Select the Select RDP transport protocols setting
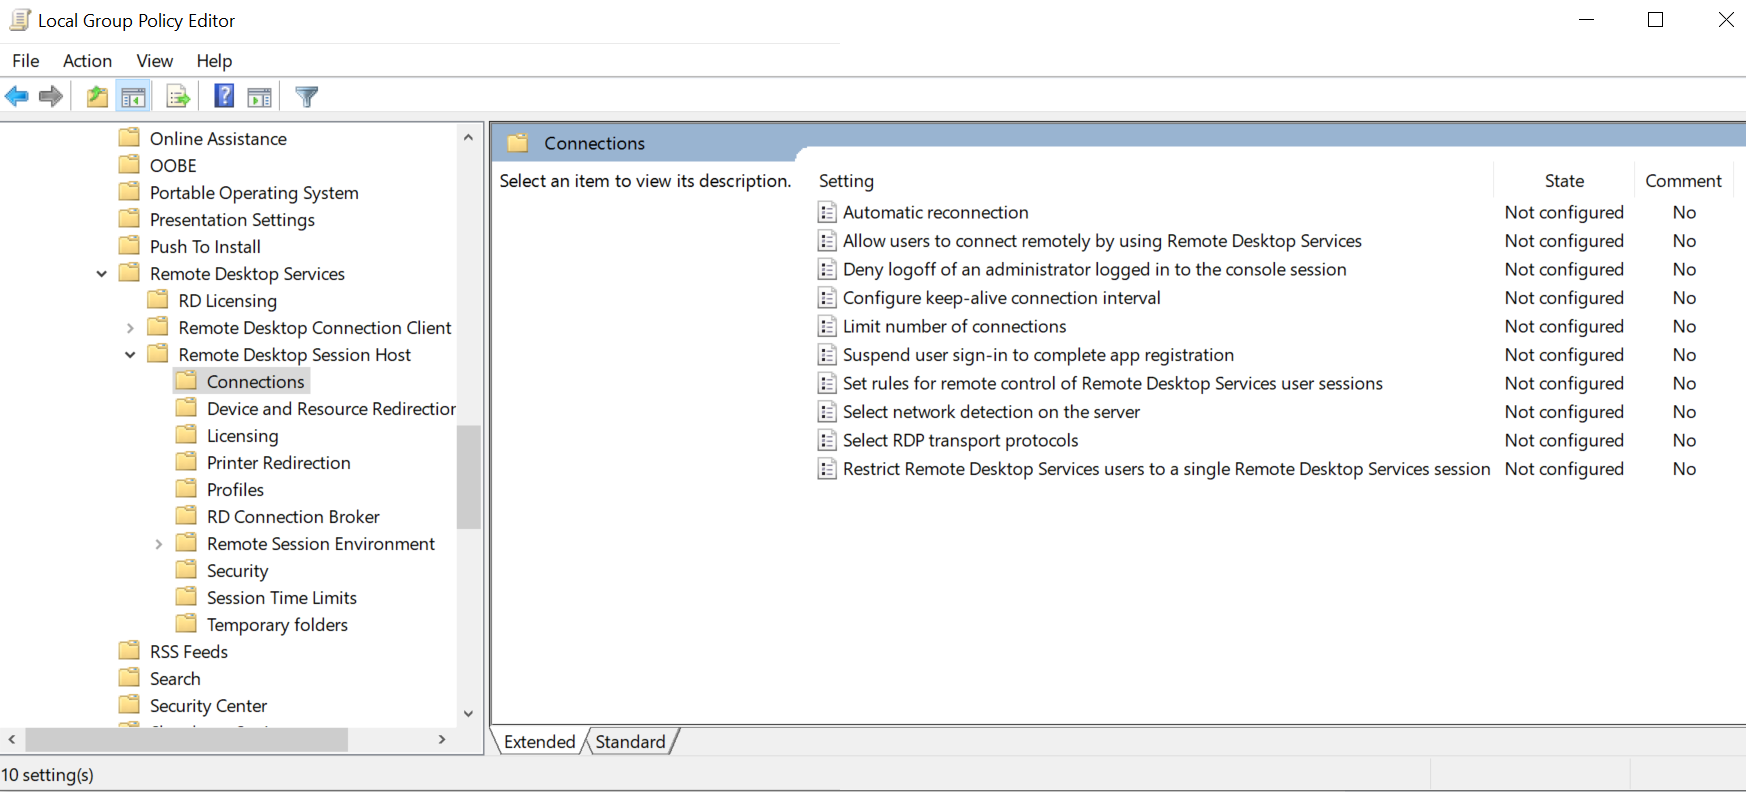This screenshot has width=1746, height=792. point(960,441)
